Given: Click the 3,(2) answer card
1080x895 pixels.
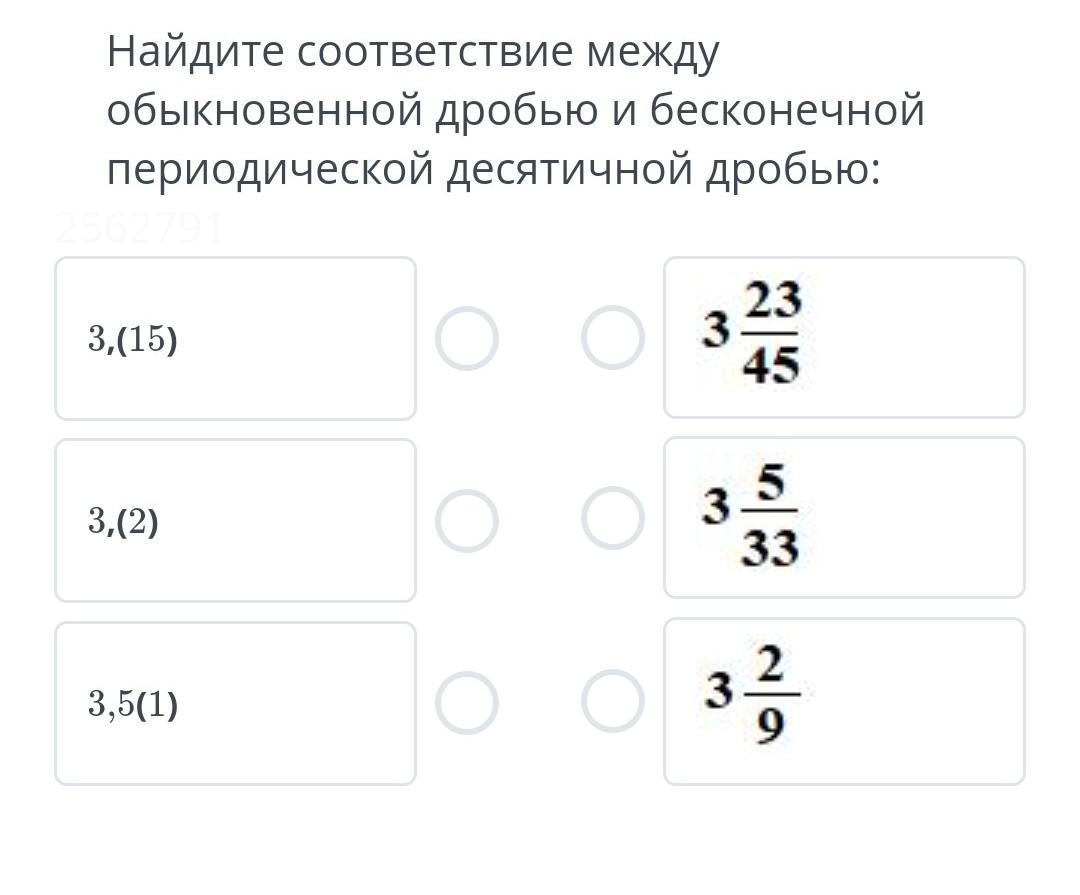Looking at the screenshot, I should click(236, 521).
